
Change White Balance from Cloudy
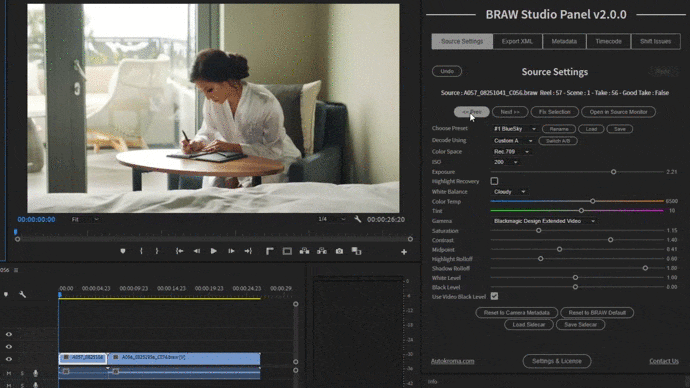click(x=510, y=192)
